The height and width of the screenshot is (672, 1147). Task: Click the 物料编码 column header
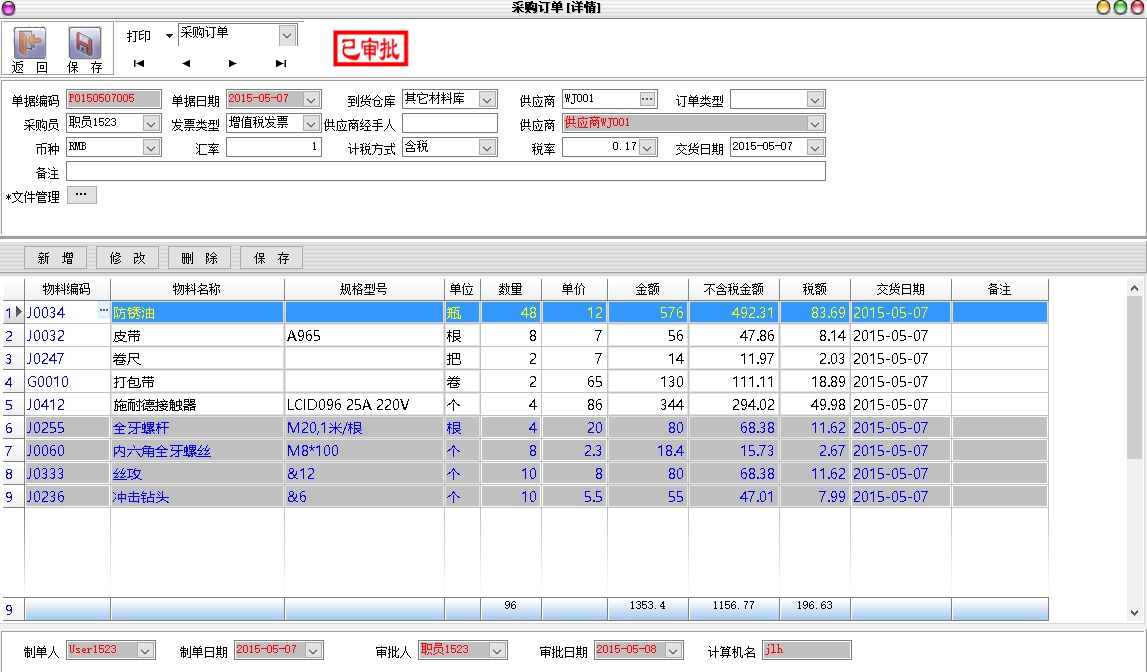point(67,290)
